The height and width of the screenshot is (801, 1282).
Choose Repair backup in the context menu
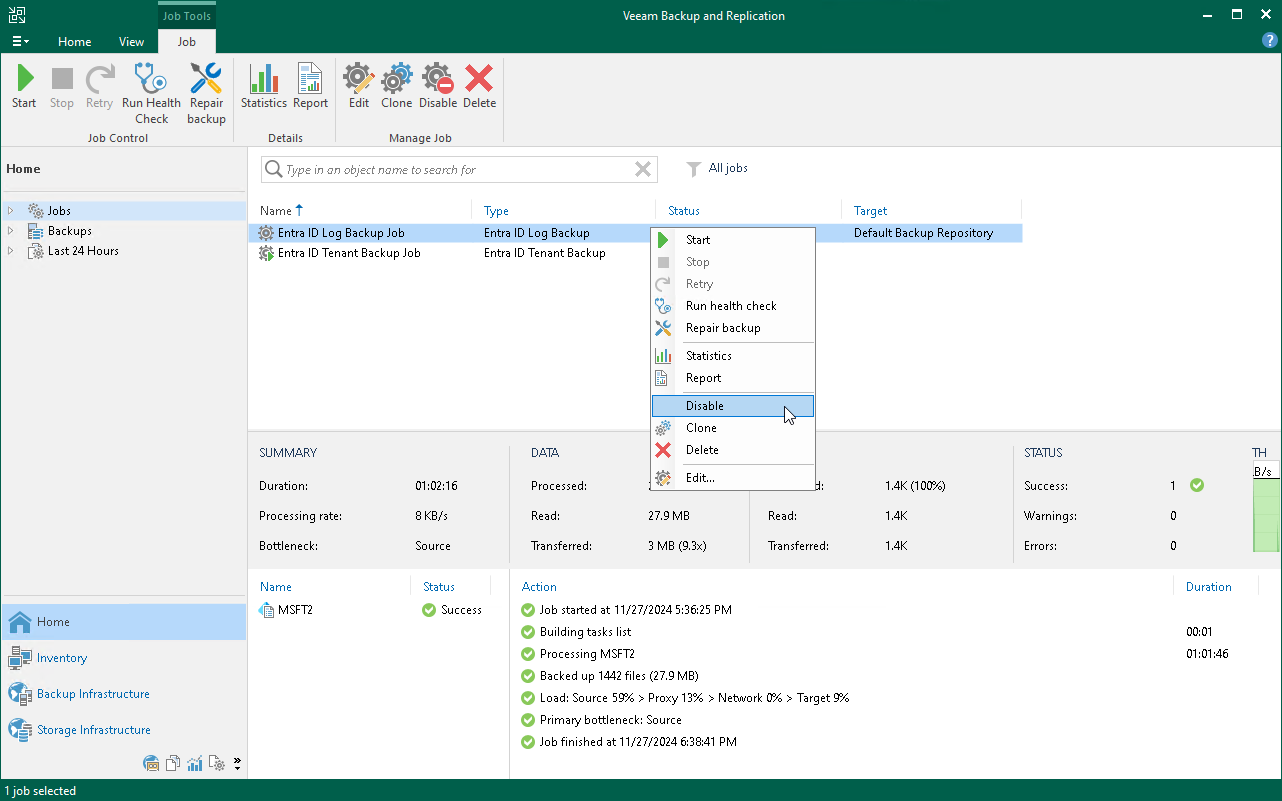733,328
